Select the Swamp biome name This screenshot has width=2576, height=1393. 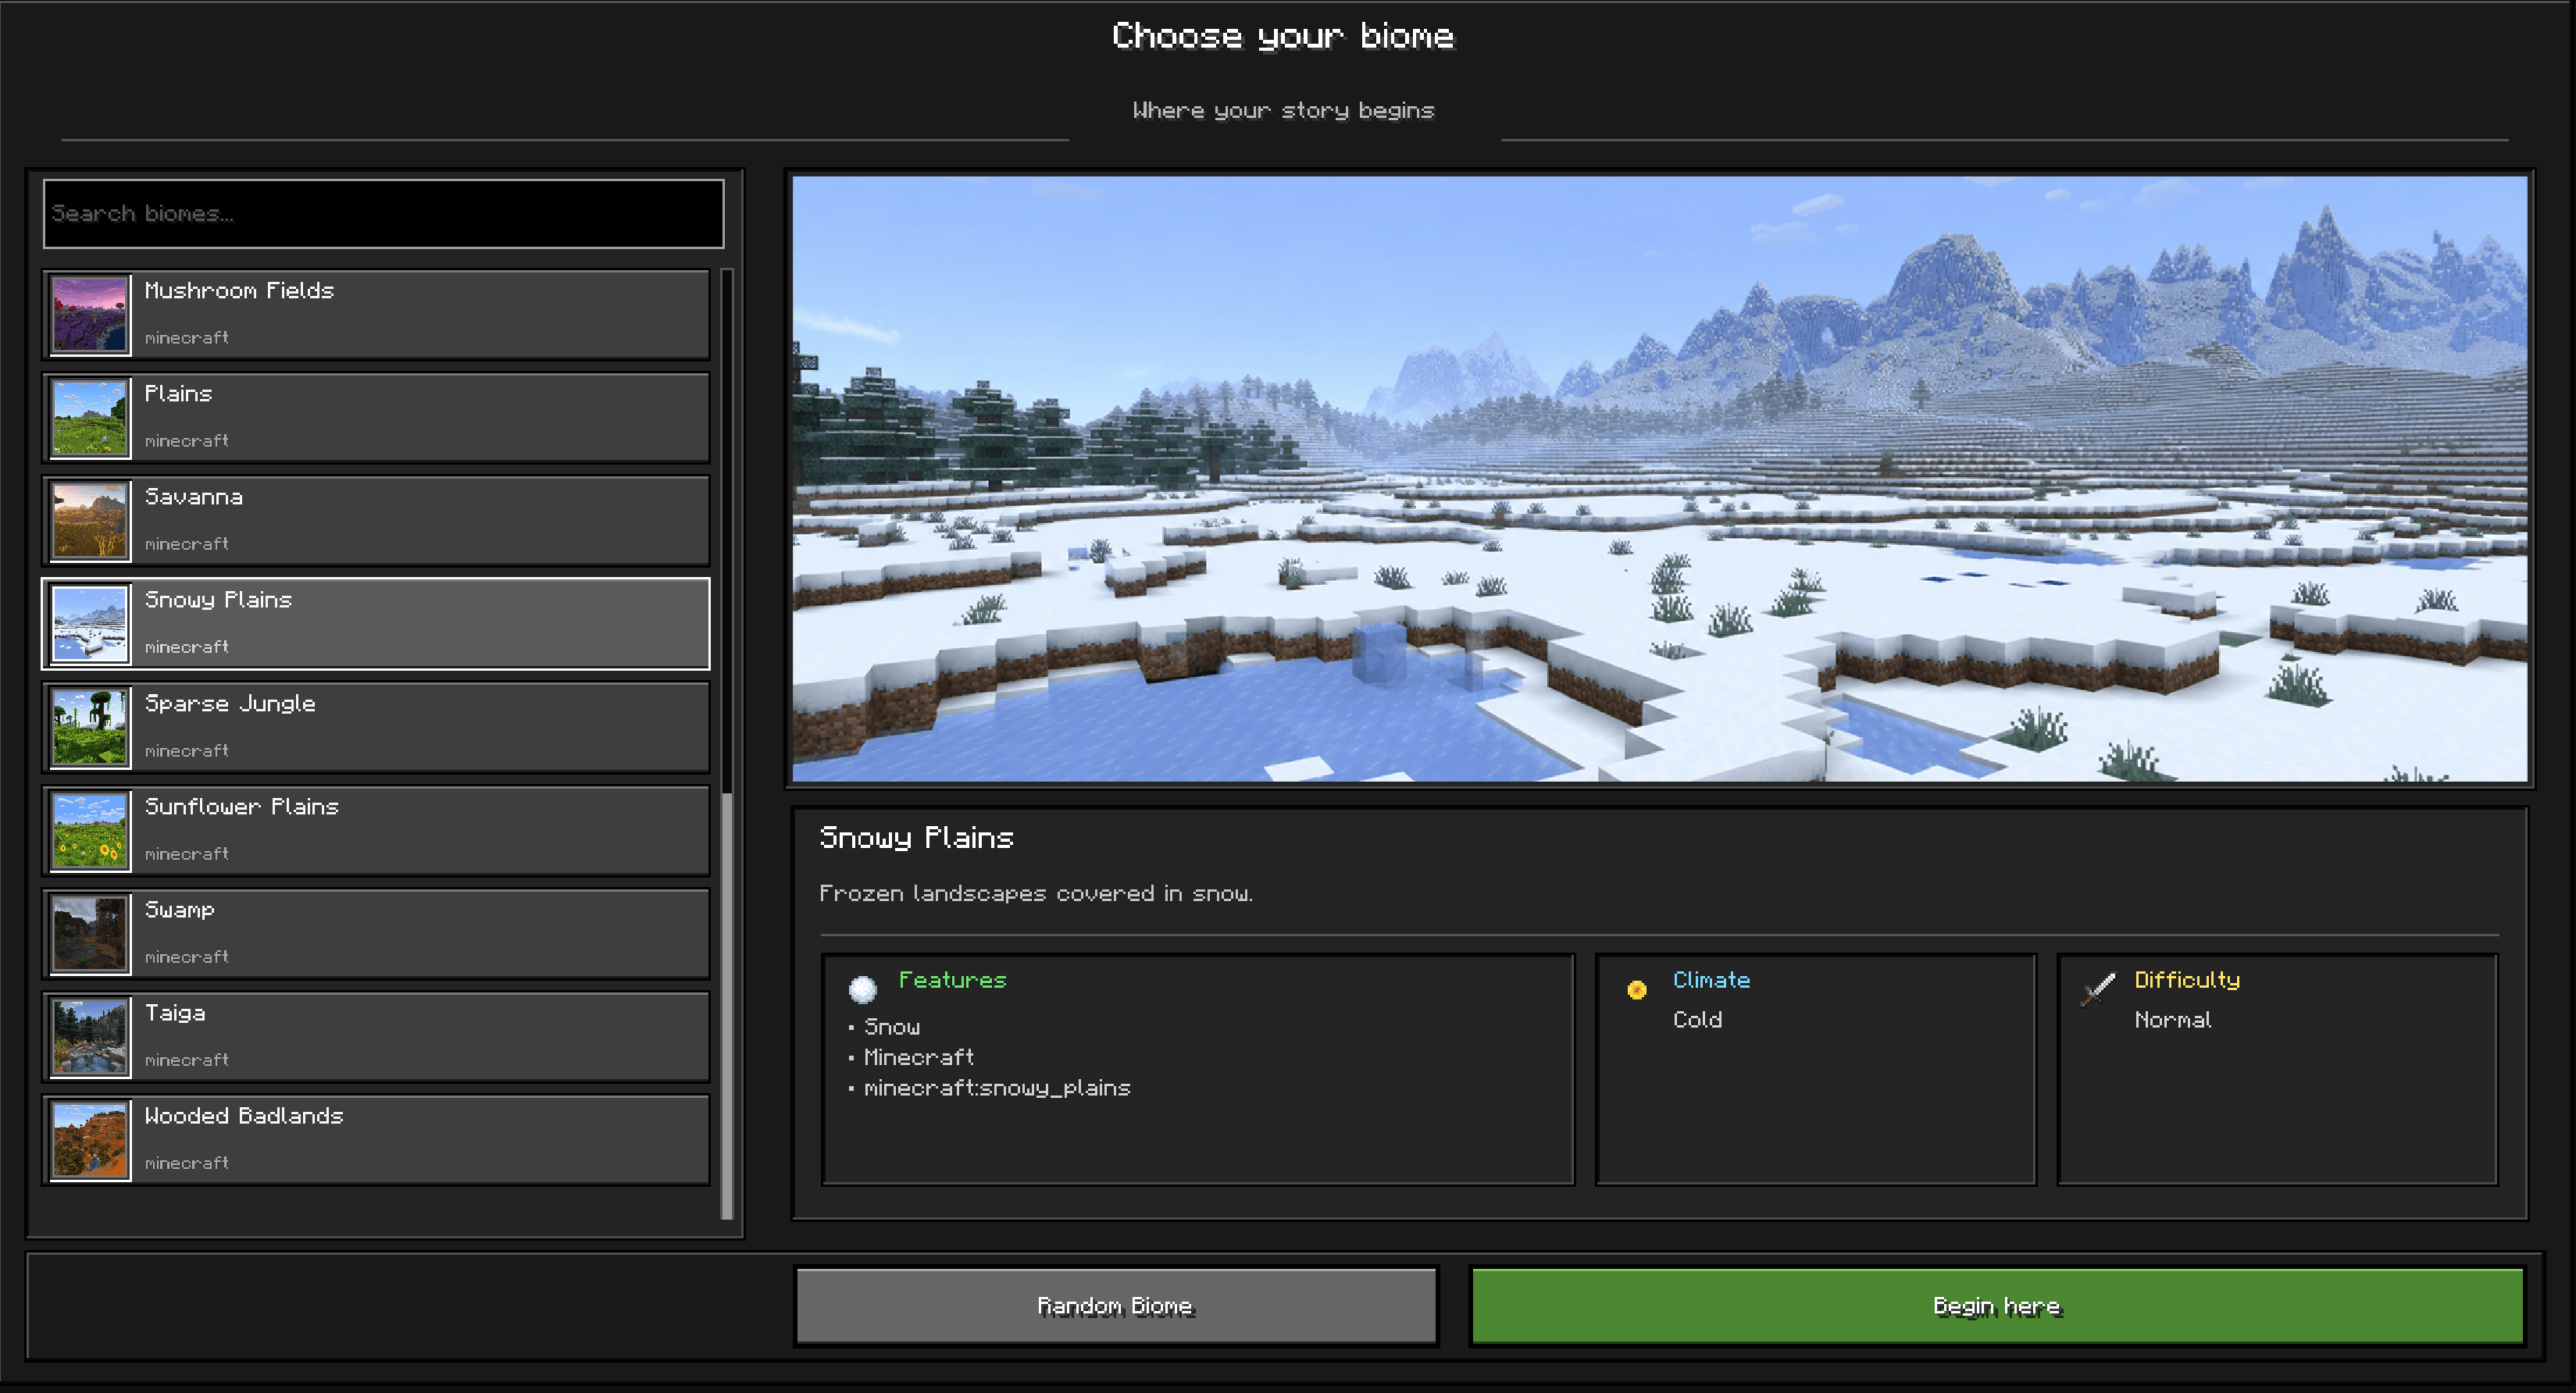[x=180, y=910]
